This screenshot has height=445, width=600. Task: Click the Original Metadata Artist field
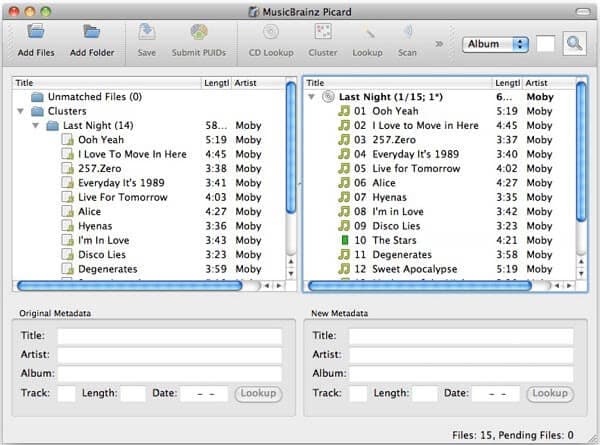(x=170, y=355)
